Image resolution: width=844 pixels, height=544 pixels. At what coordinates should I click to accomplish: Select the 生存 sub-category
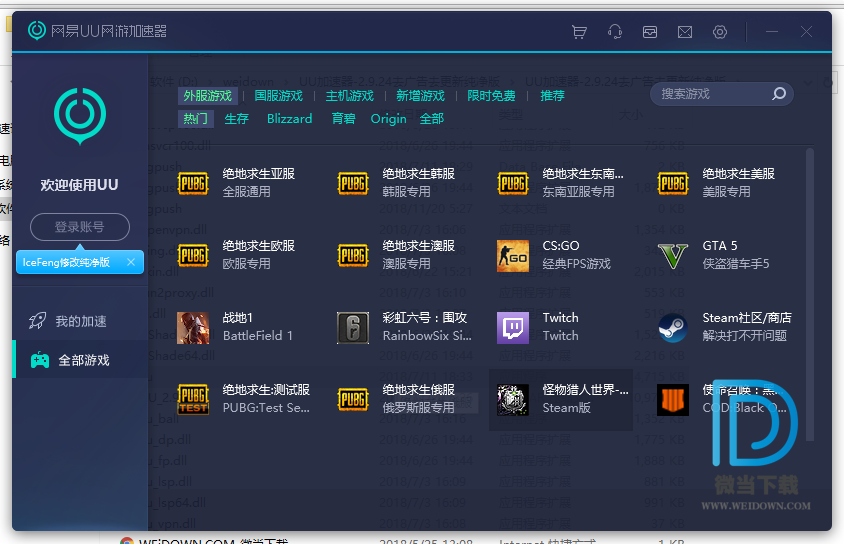[x=236, y=118]
